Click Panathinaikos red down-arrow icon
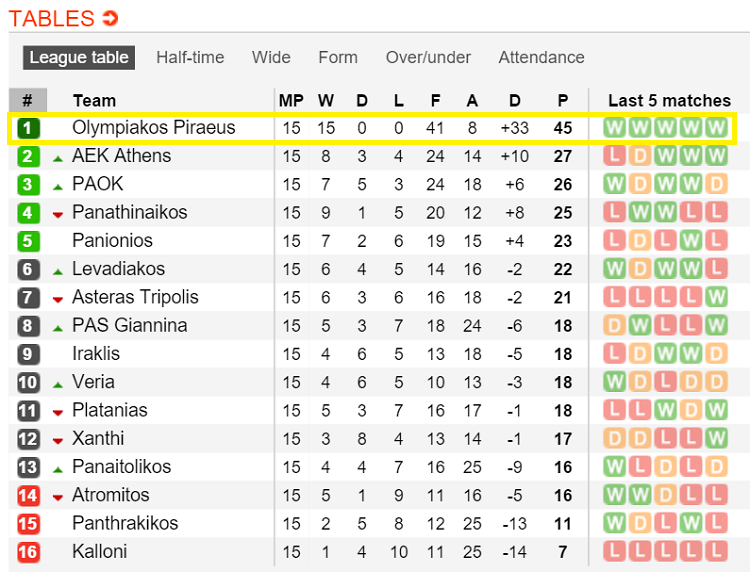 pos(58,214)
